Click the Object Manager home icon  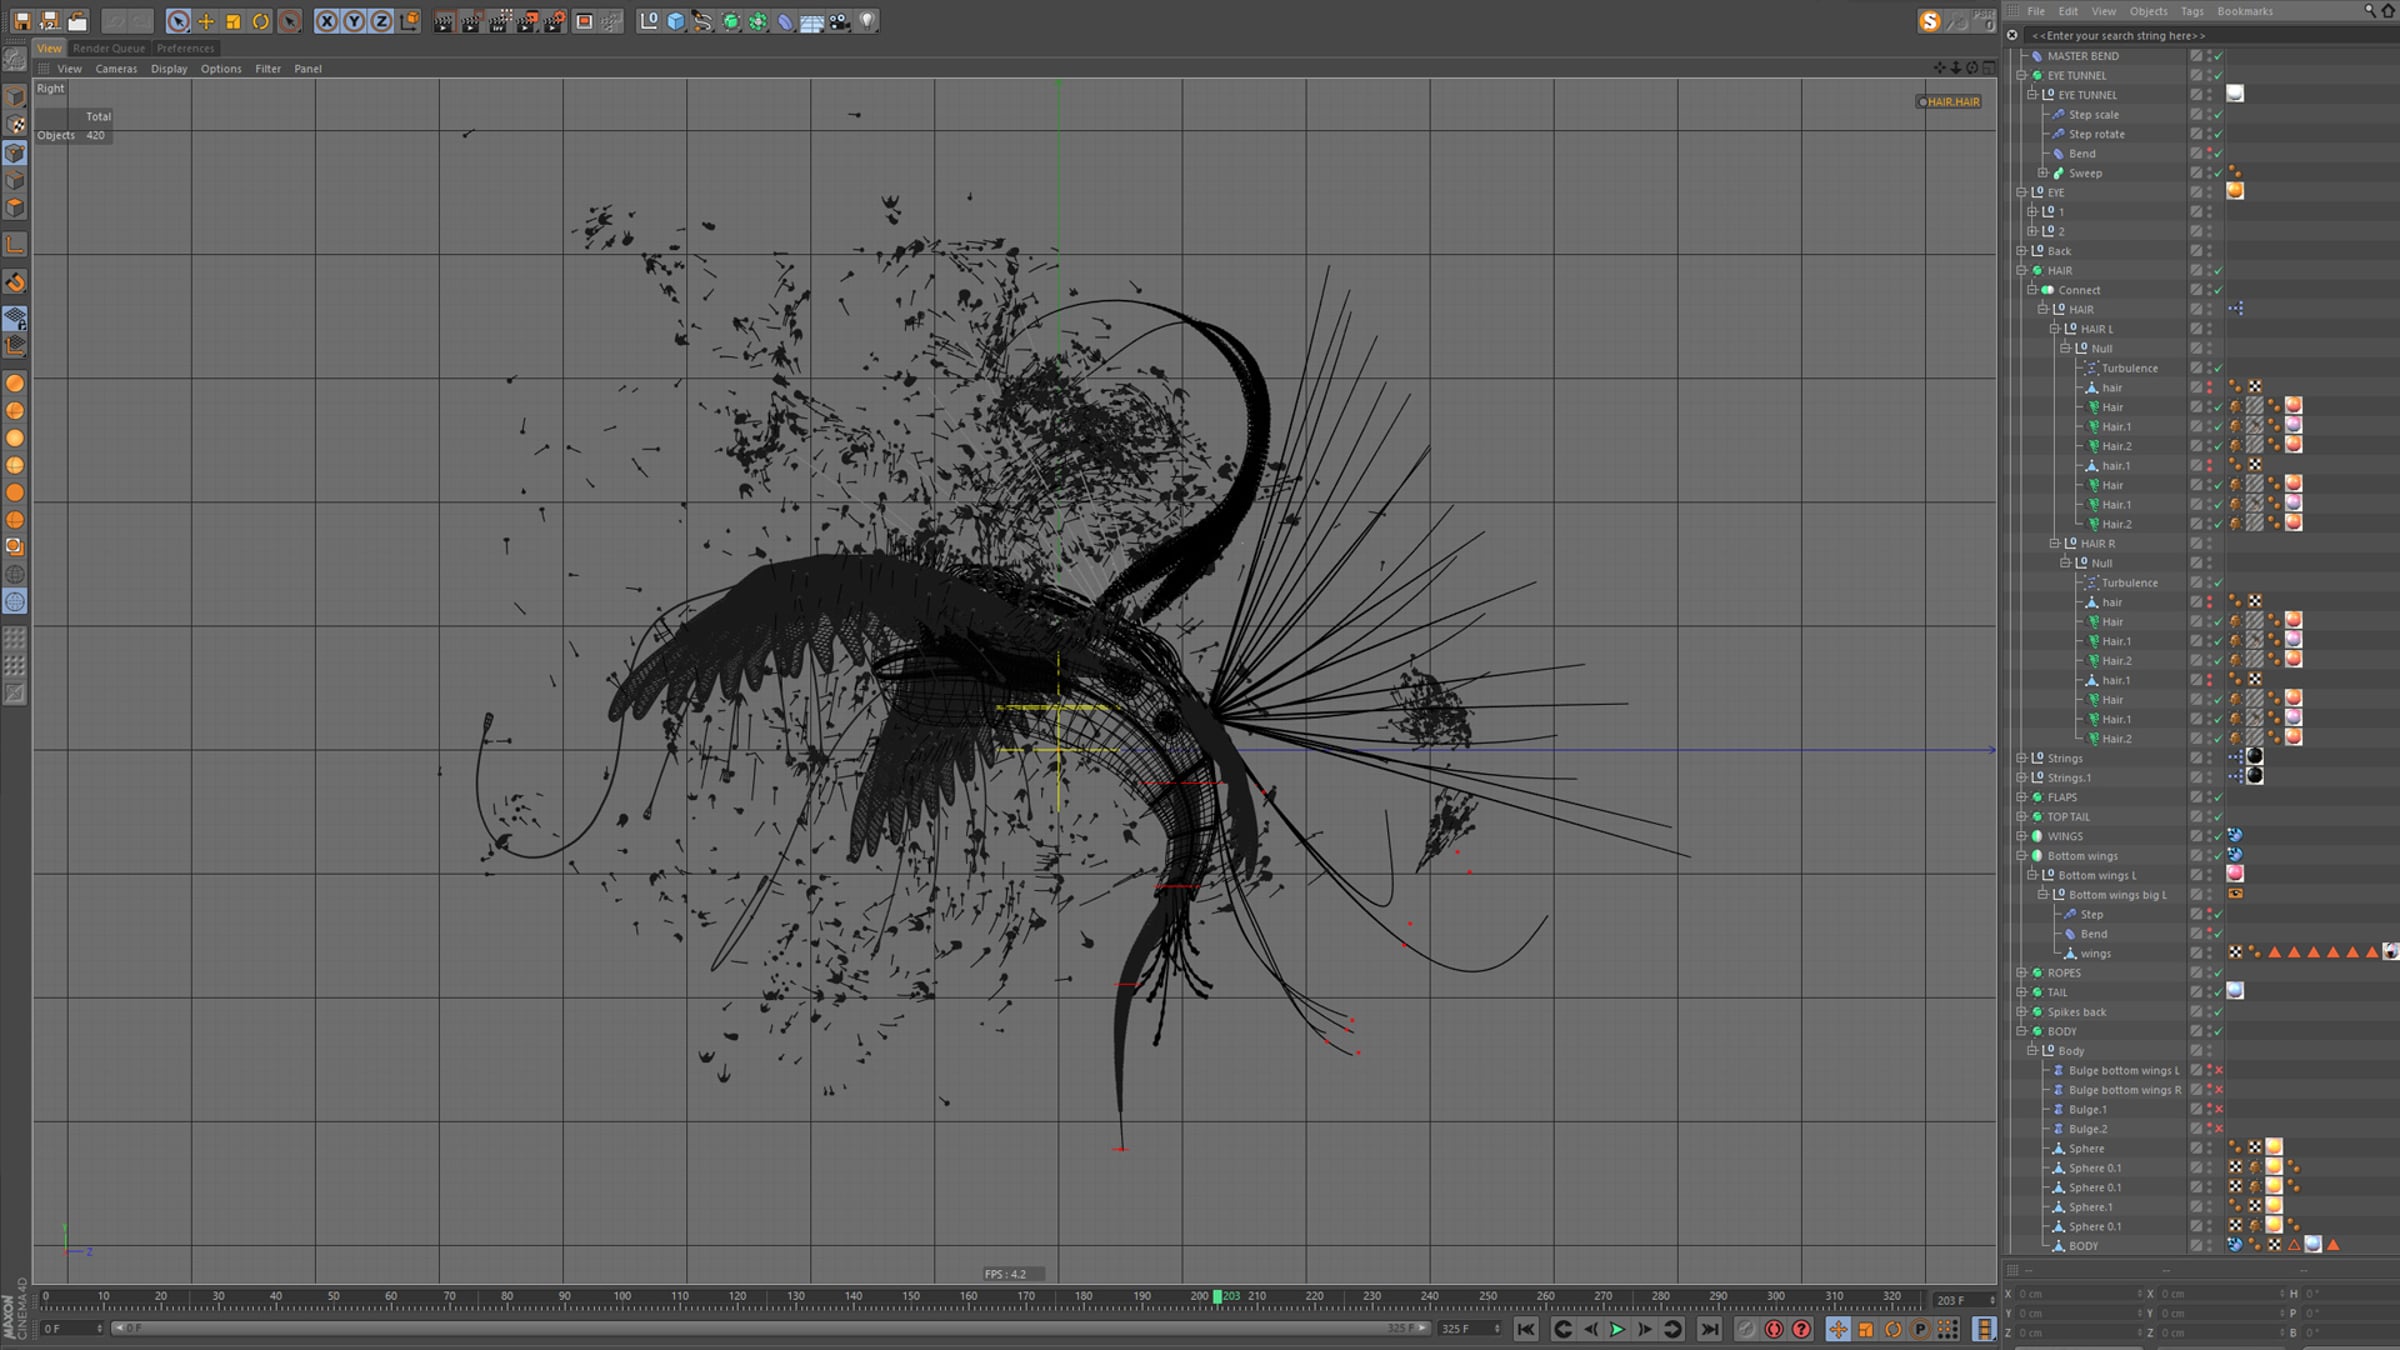2388,11
